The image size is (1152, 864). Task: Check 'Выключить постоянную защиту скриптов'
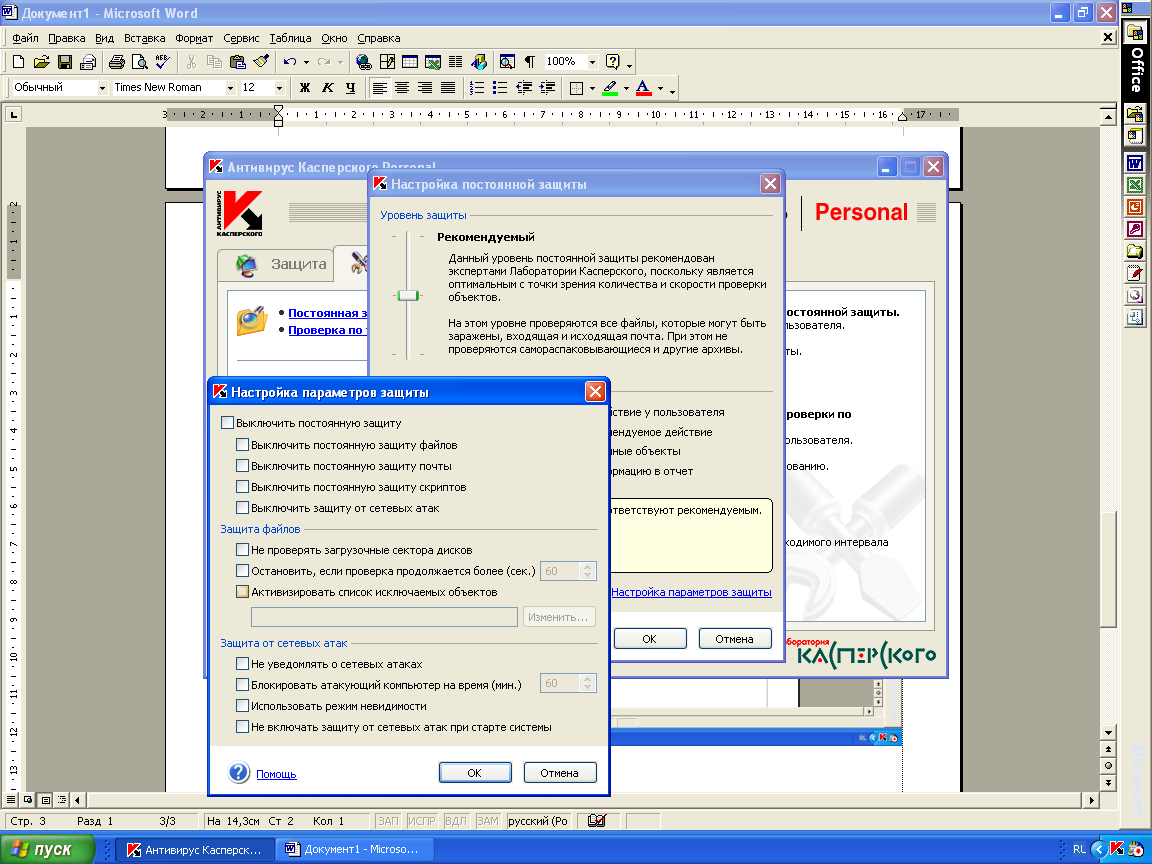242,486
